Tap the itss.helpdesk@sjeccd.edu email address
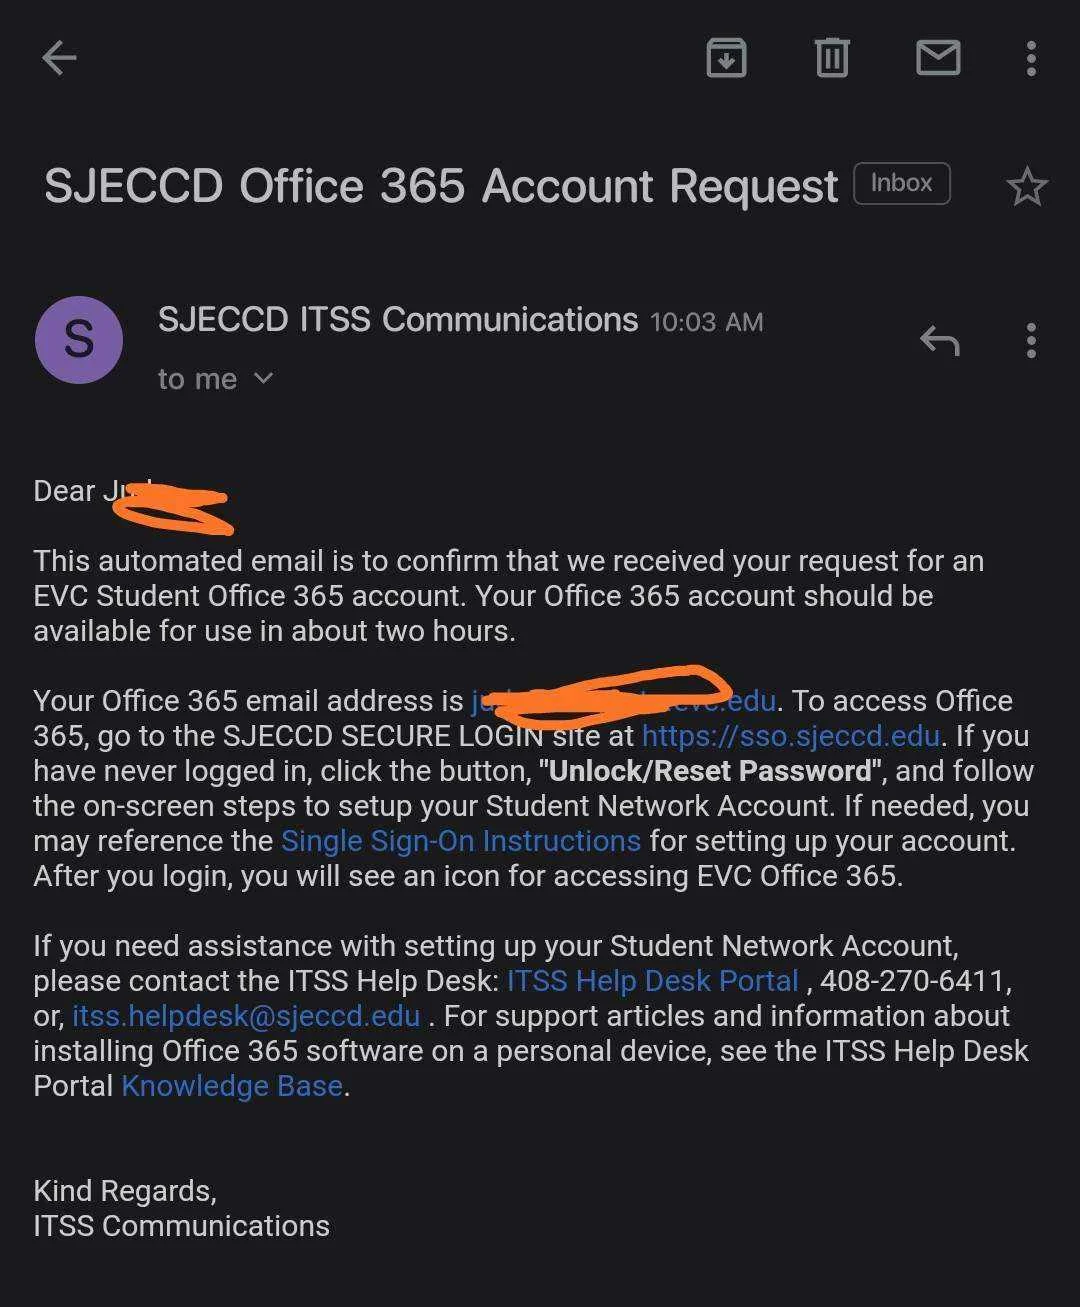The height and width of the screenshot is (1307, 1080). click(x=246, y=1016)
